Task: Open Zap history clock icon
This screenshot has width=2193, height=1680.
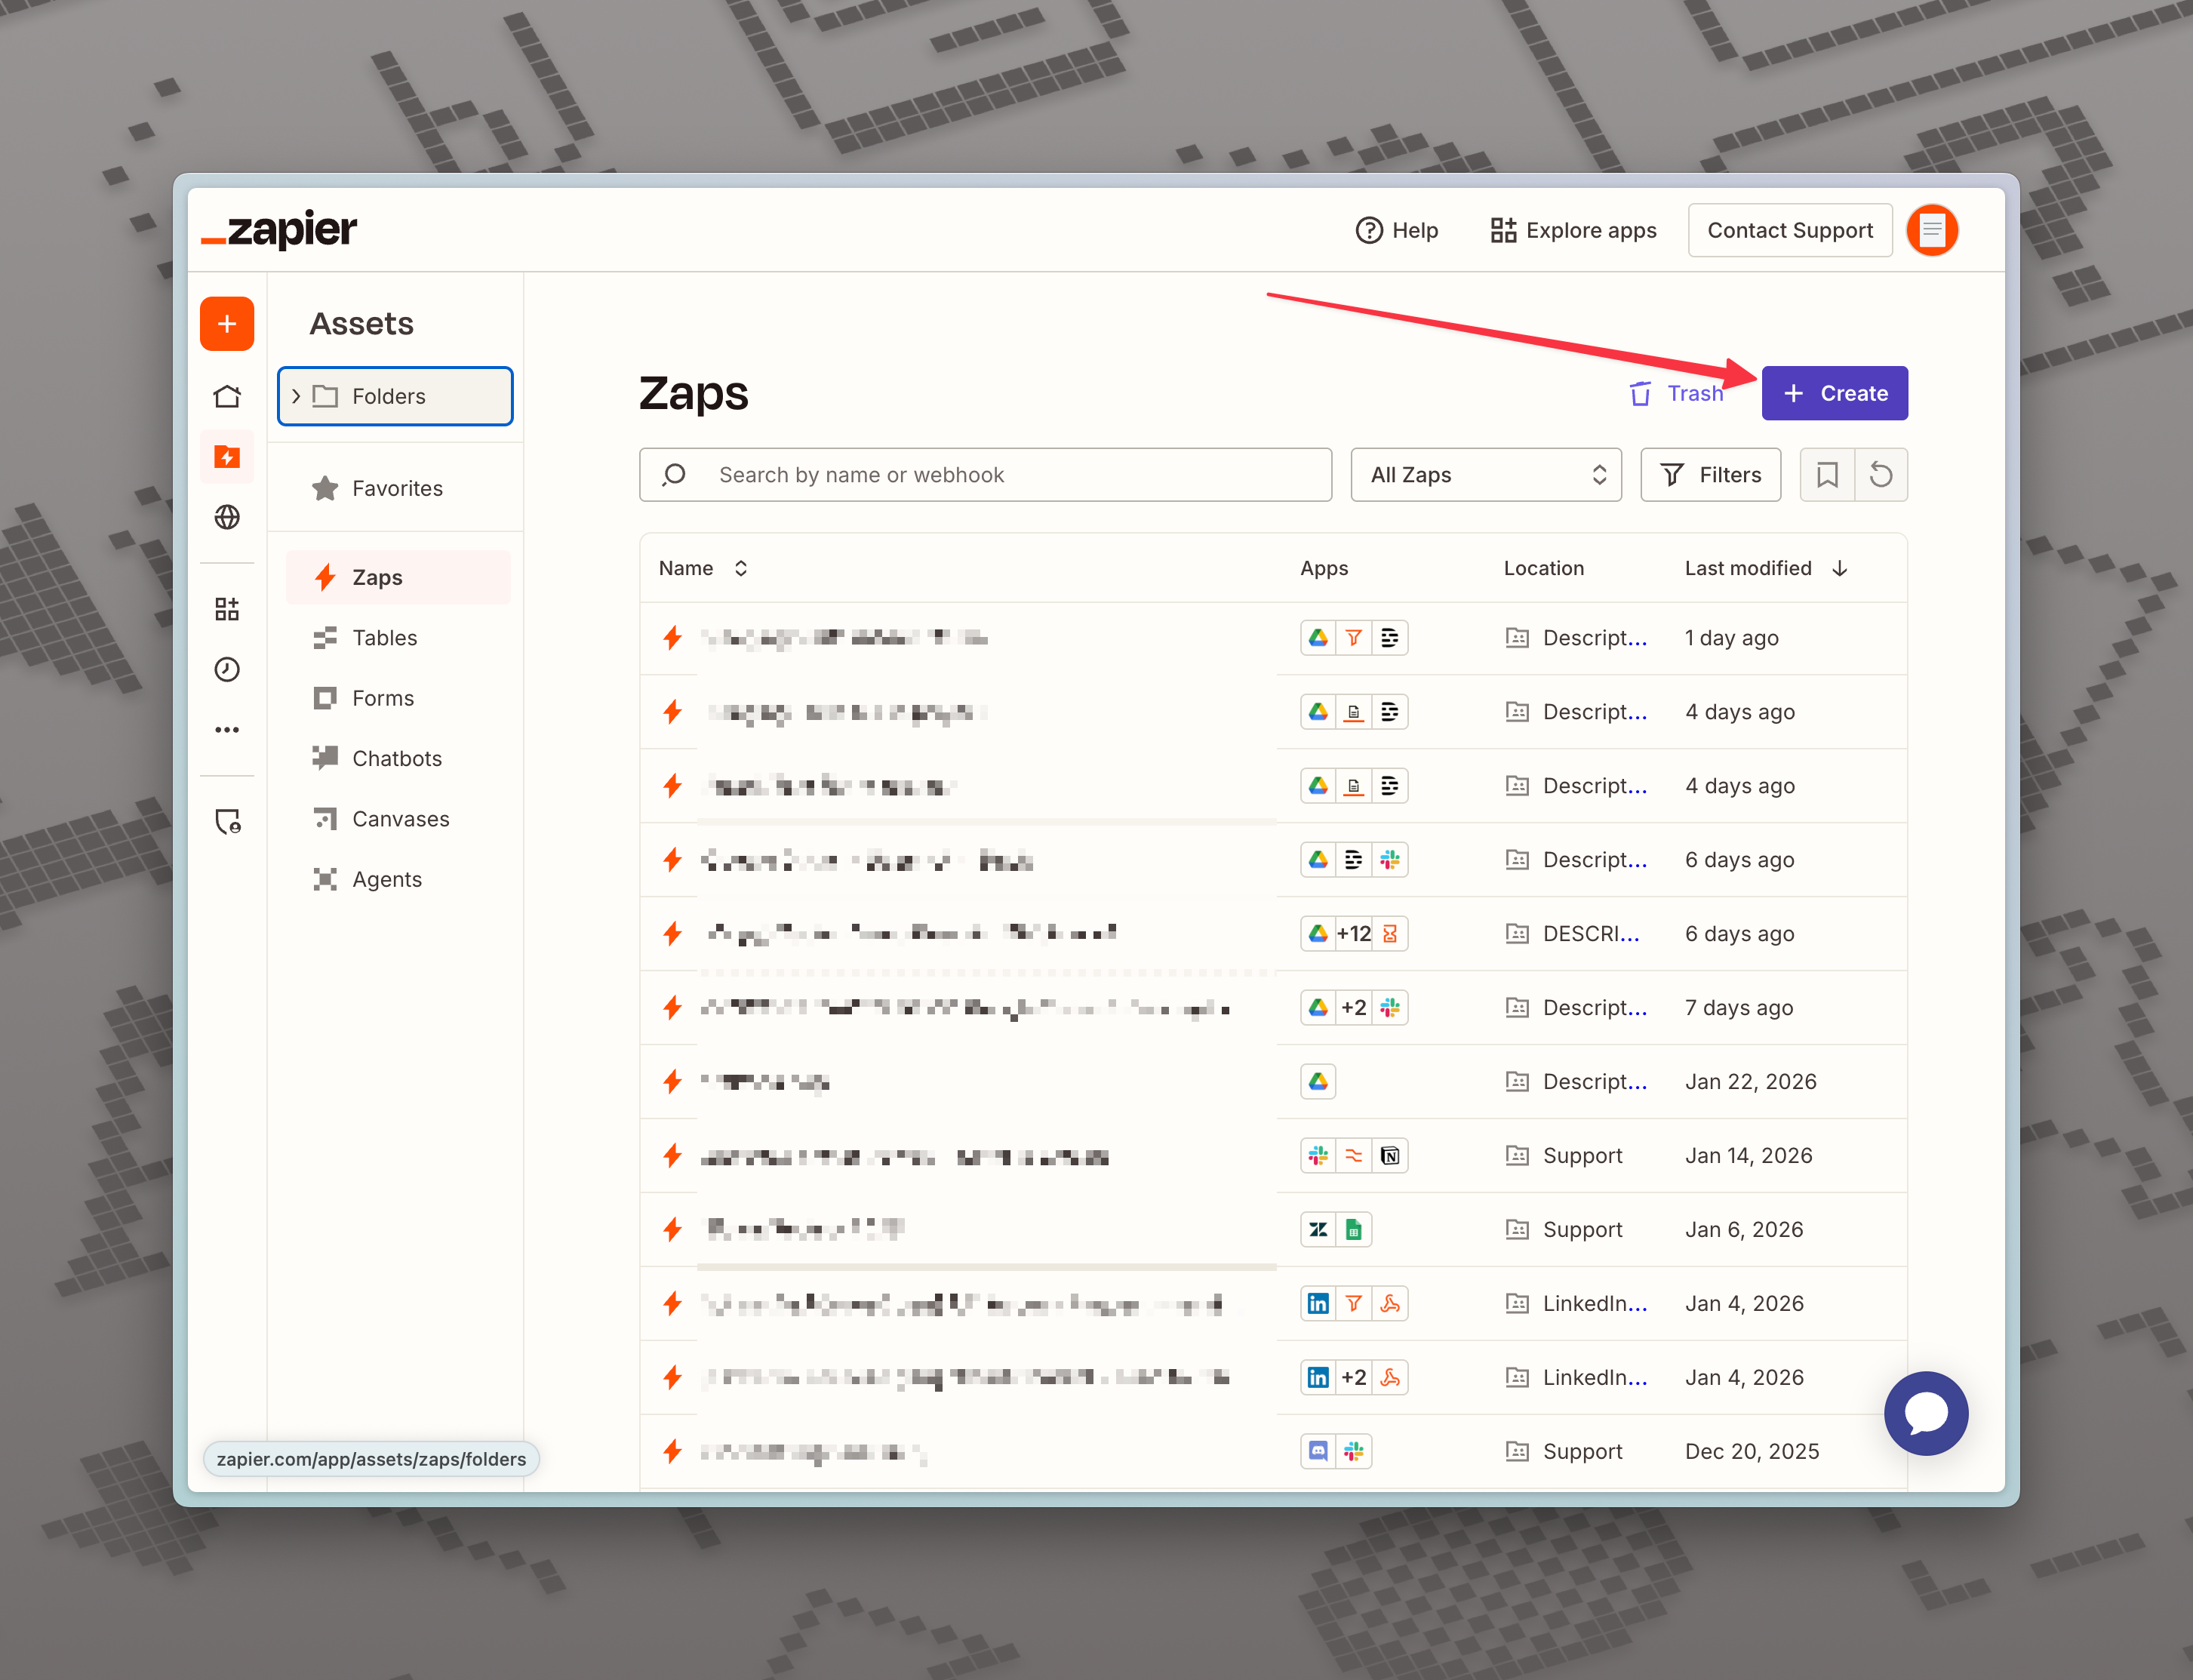Action: 227,669
